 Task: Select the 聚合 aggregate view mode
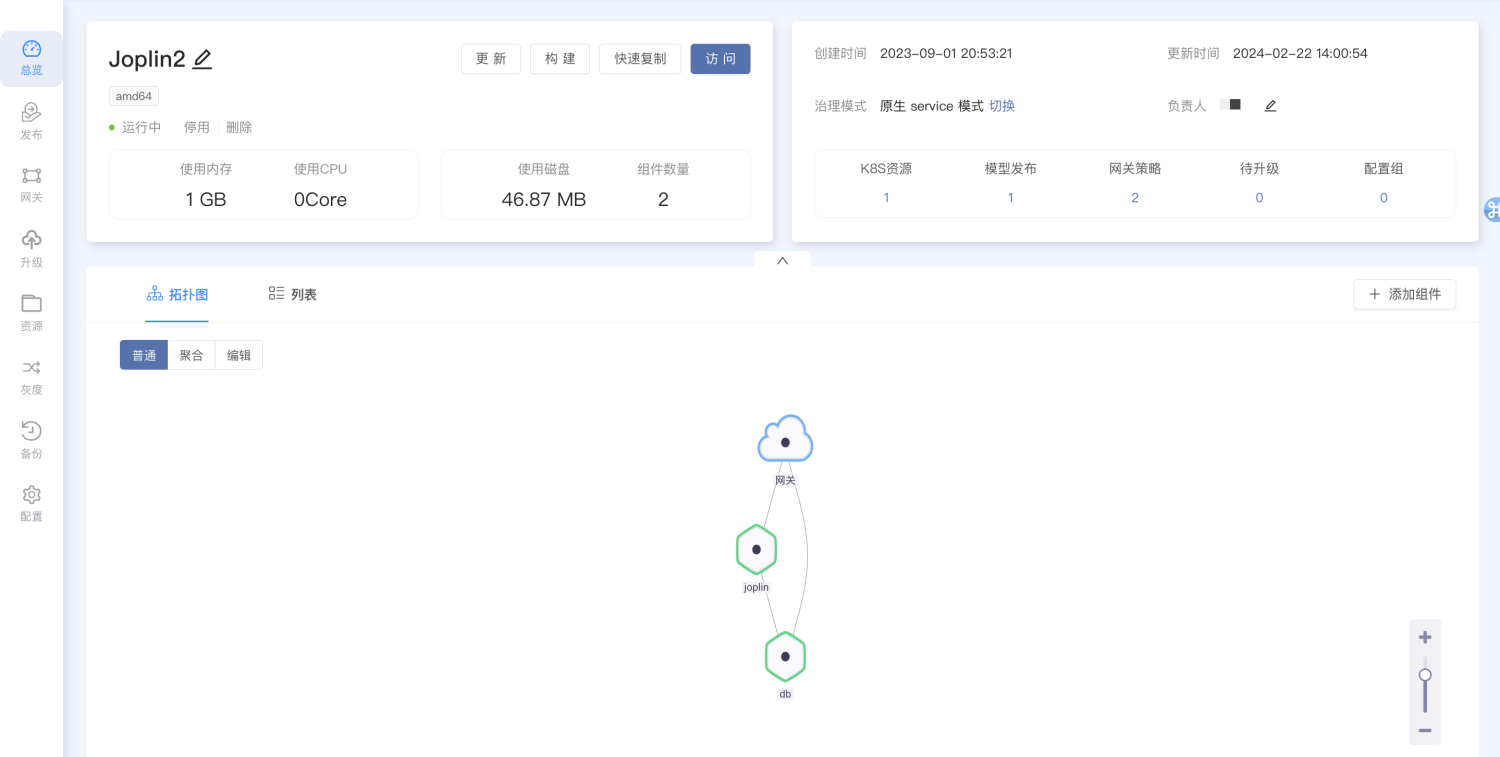pyautogui.click(x=191, y=355)
